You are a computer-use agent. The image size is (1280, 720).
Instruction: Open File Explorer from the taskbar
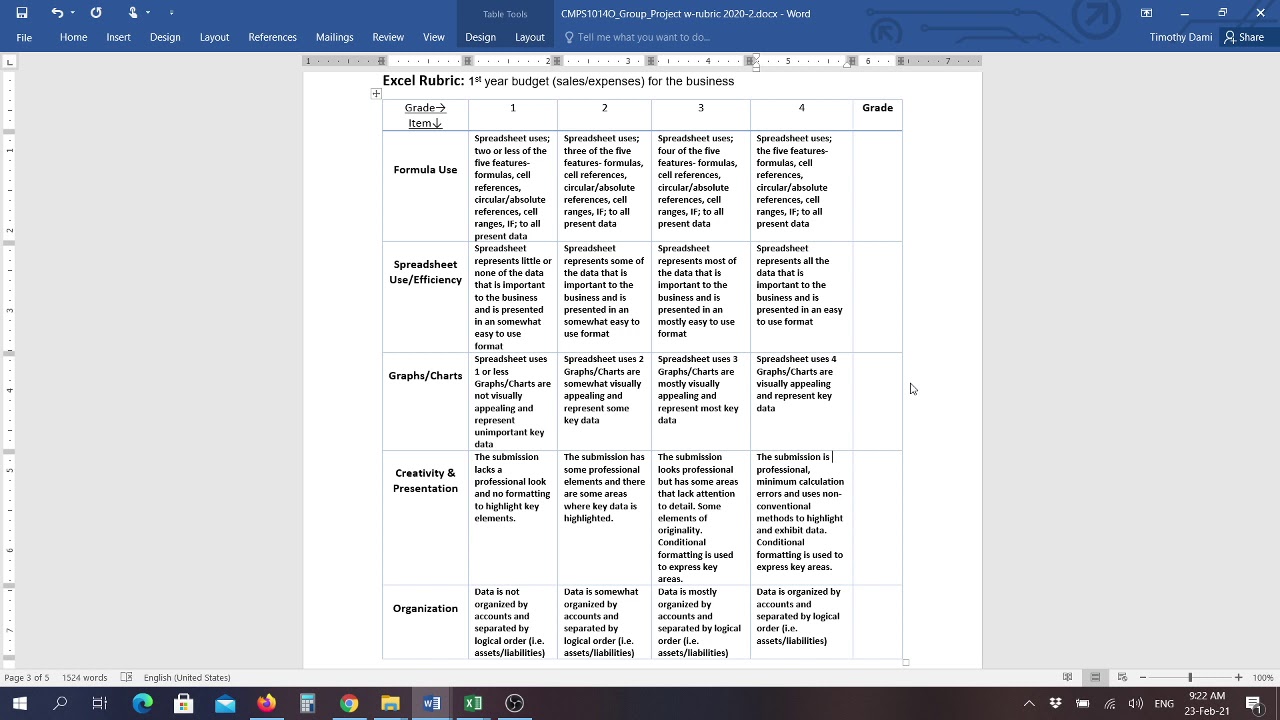tap(390, 703)
